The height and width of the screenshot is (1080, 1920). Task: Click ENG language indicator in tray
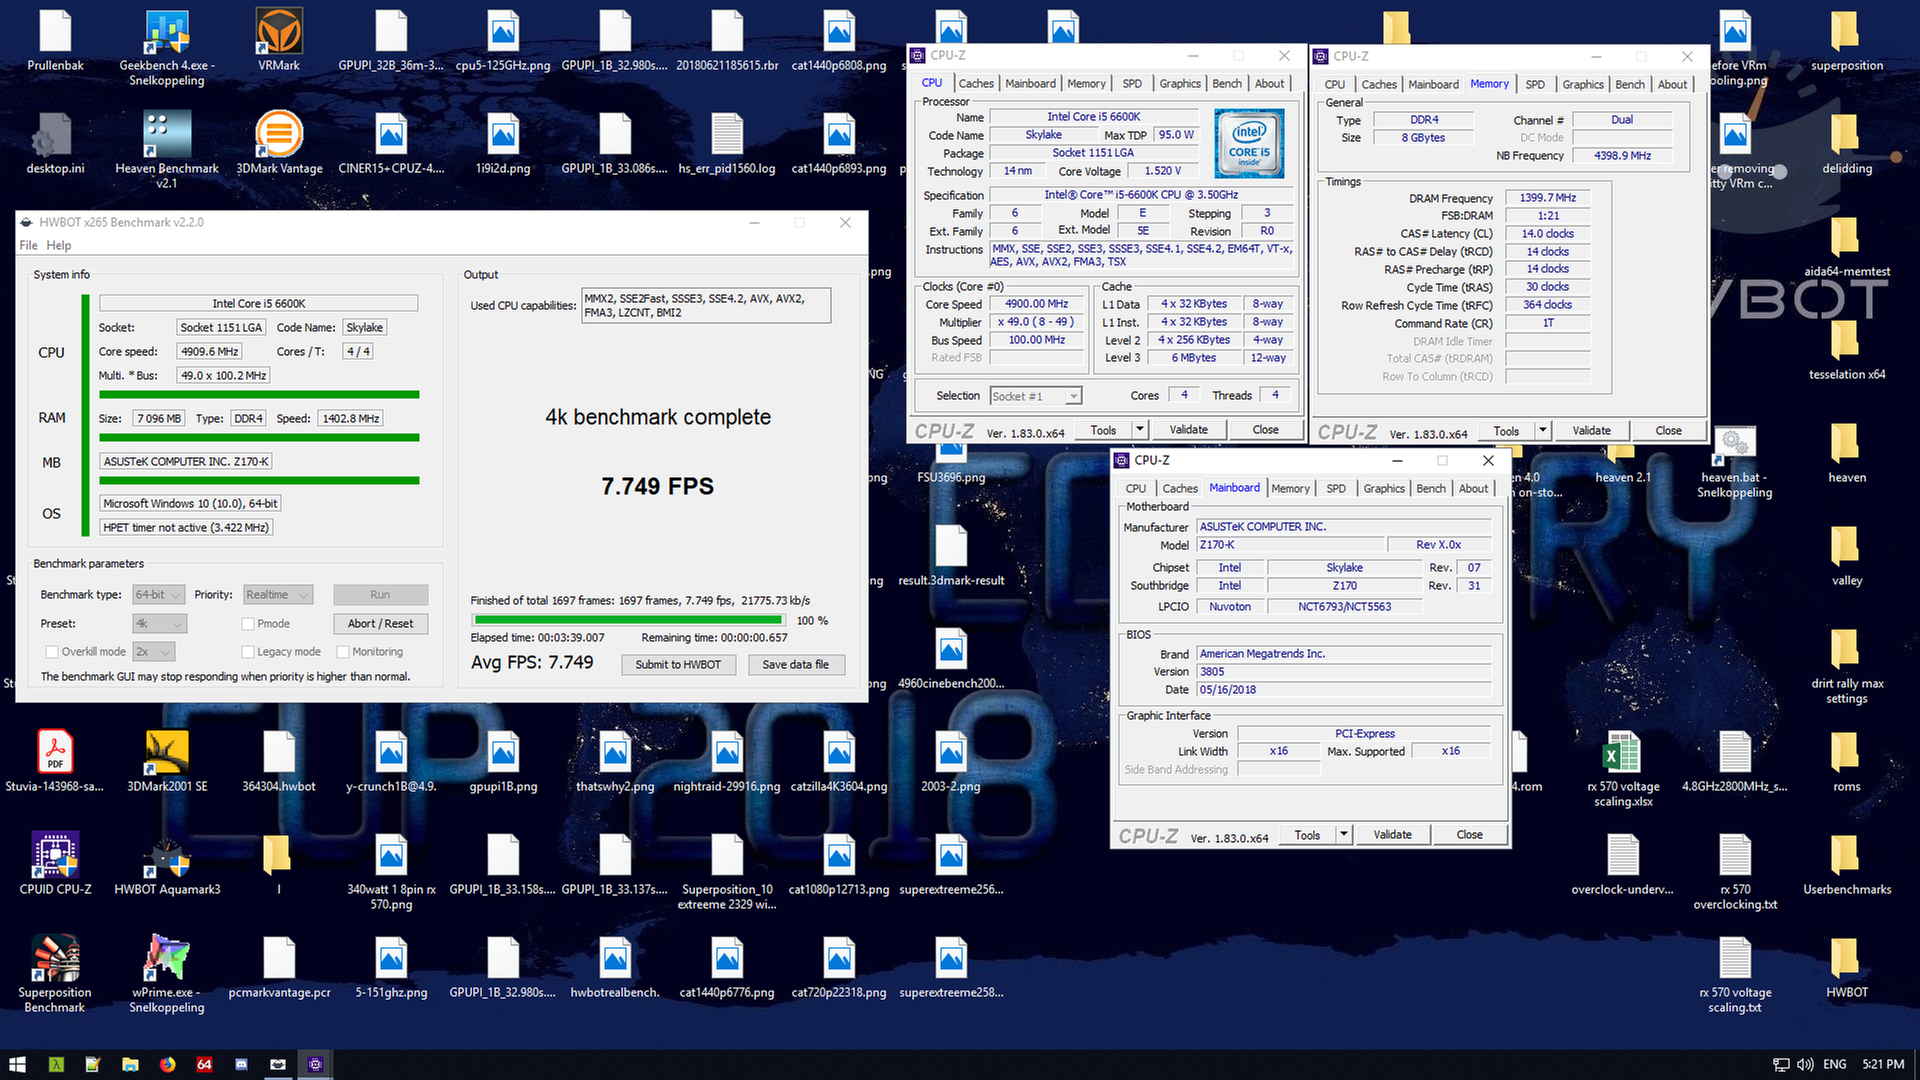1835,1064
